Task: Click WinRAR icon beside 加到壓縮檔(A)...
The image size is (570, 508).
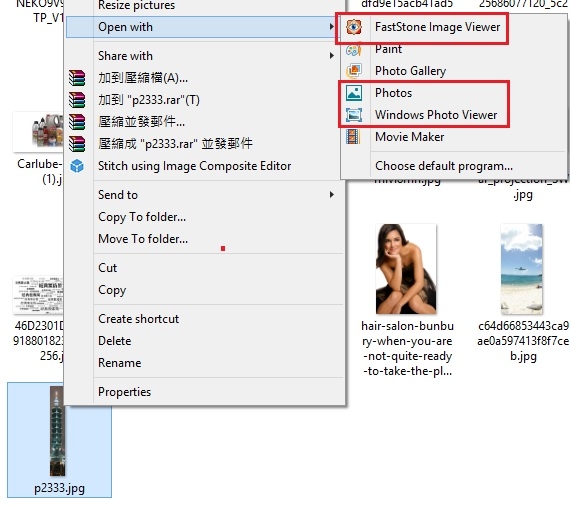Action: [x=77, y=78]
